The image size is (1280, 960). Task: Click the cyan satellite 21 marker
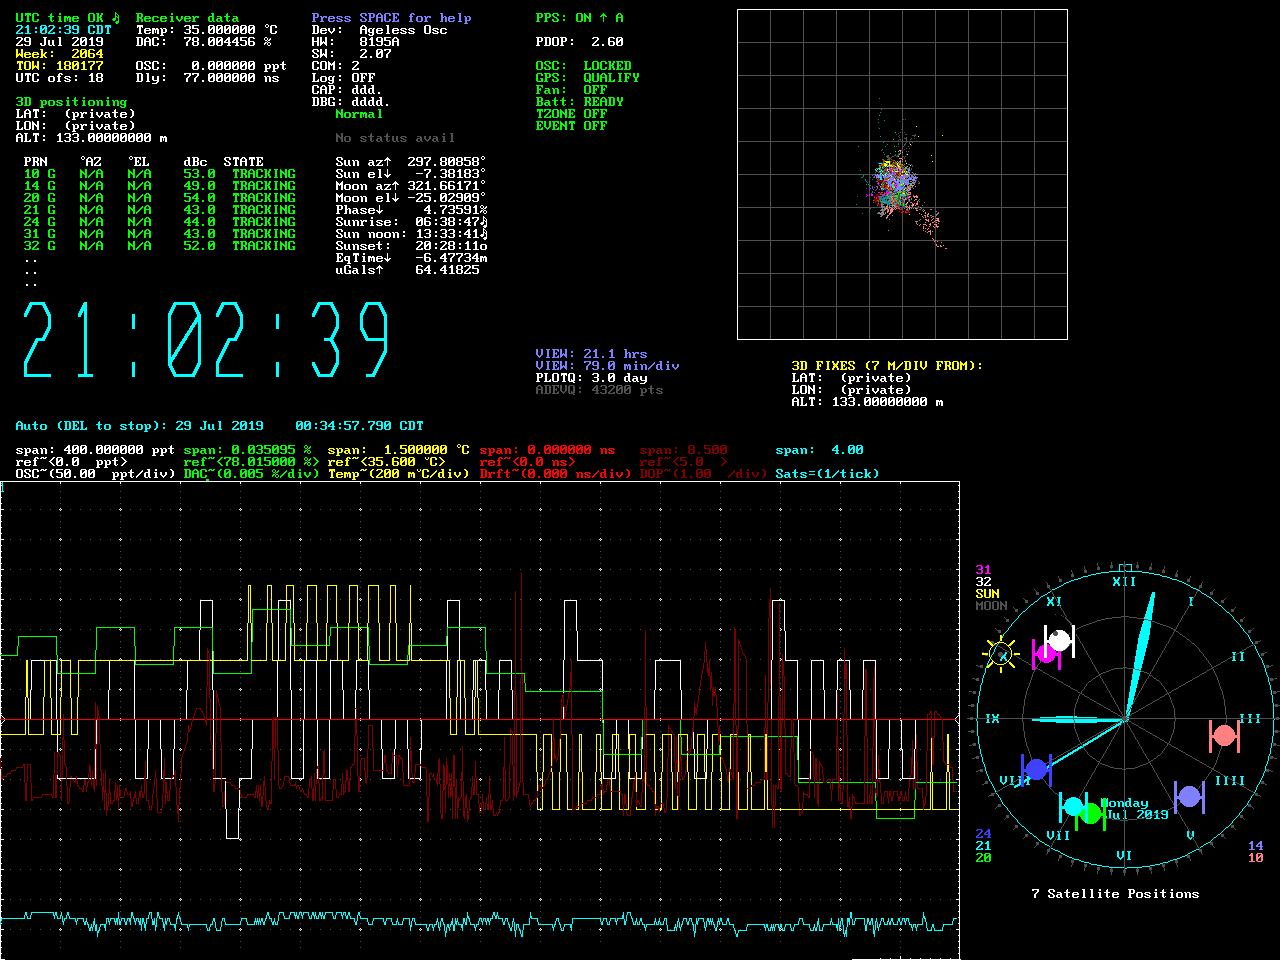click(x=1073, y=807)
